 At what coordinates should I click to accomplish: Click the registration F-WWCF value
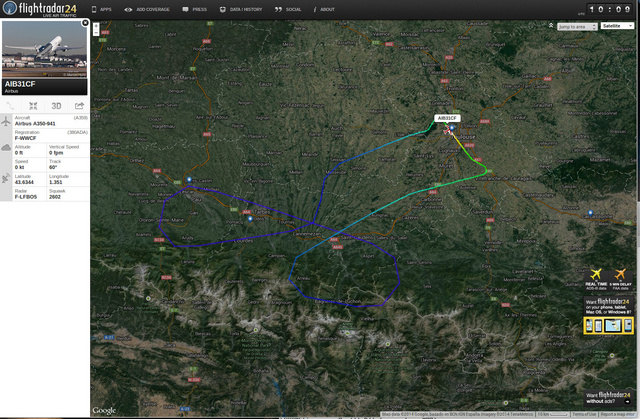[26, 138]
